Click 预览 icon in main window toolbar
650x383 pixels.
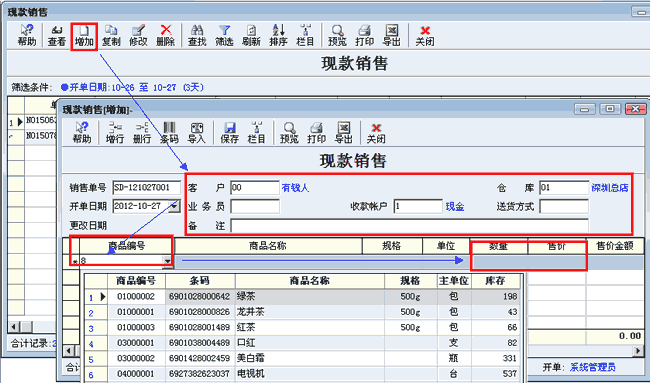pyautogui.click(x=337, y=35)
